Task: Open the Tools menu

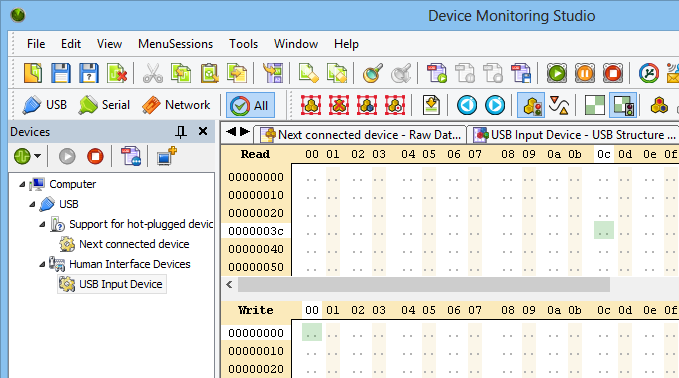Action: [243, 44]
